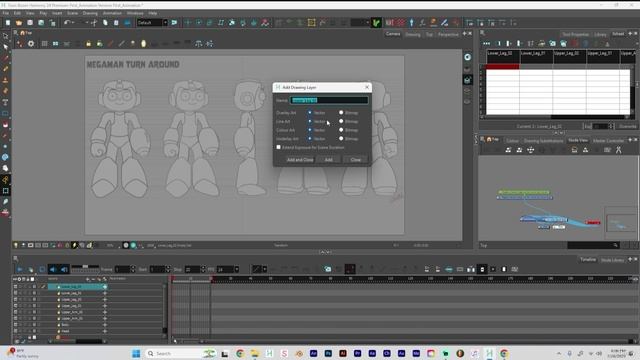Click the dialog's Close text button

click(x=356, y=160)
